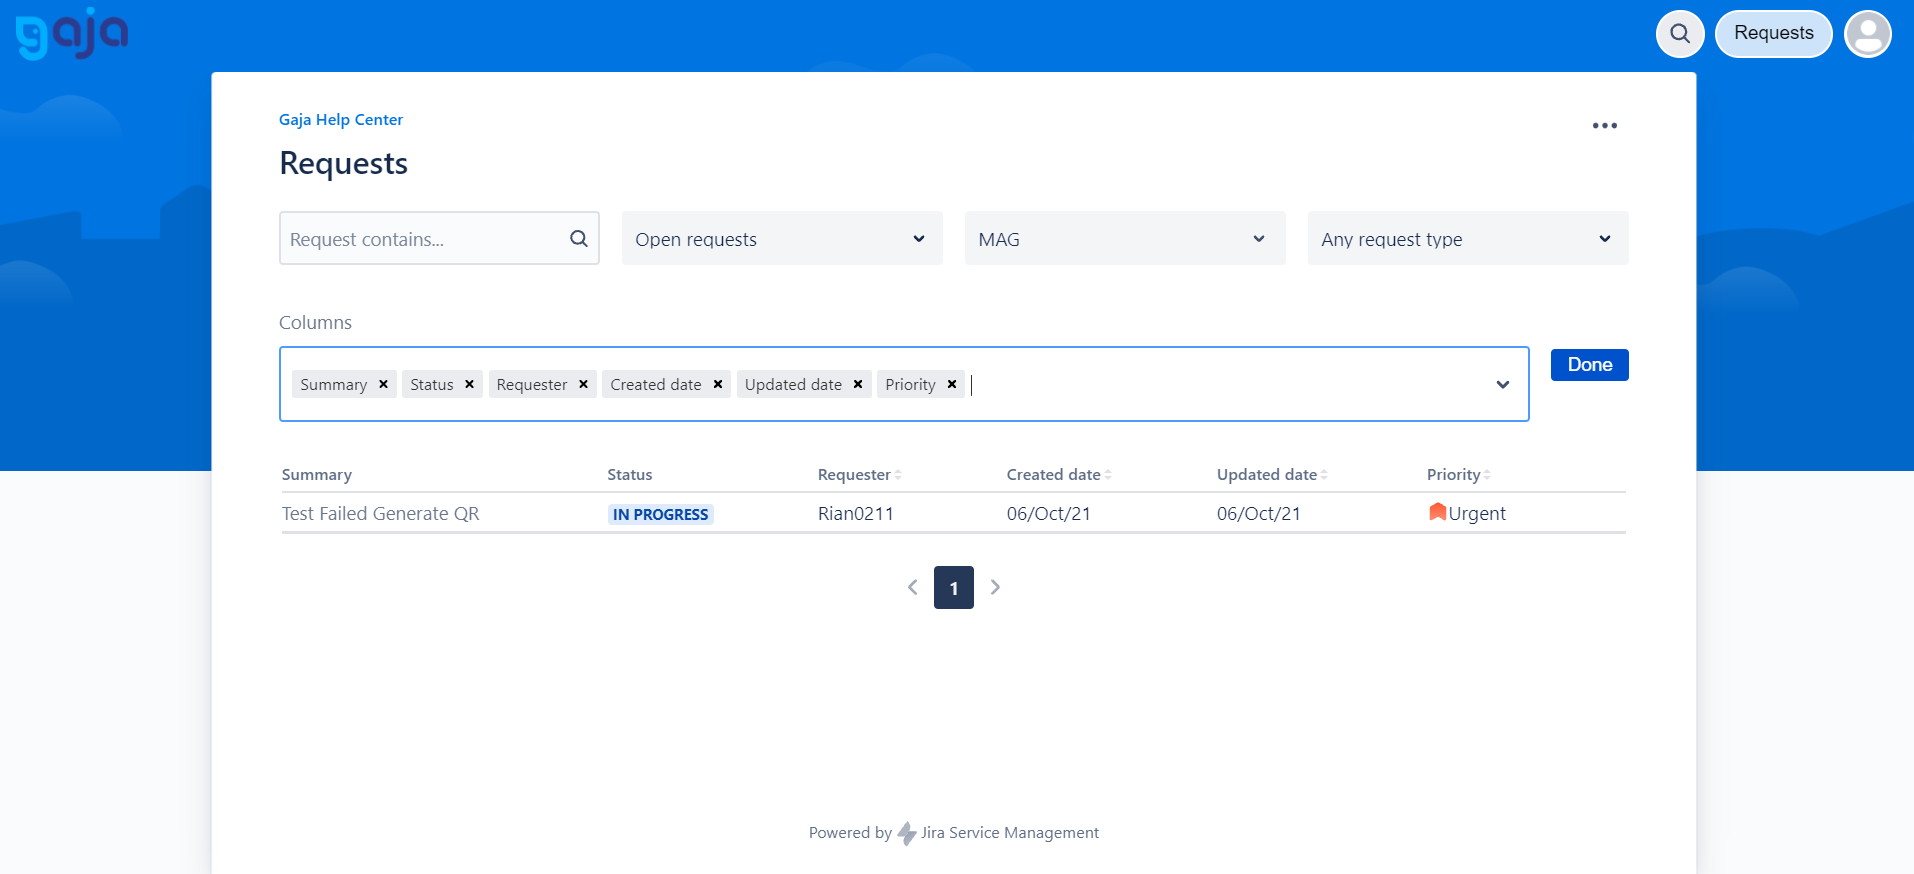Image resolution: width=1914 pixels, height=874 pixels.
Task: Click the header search magnifier icon
Action: (x=1680, y=34)
